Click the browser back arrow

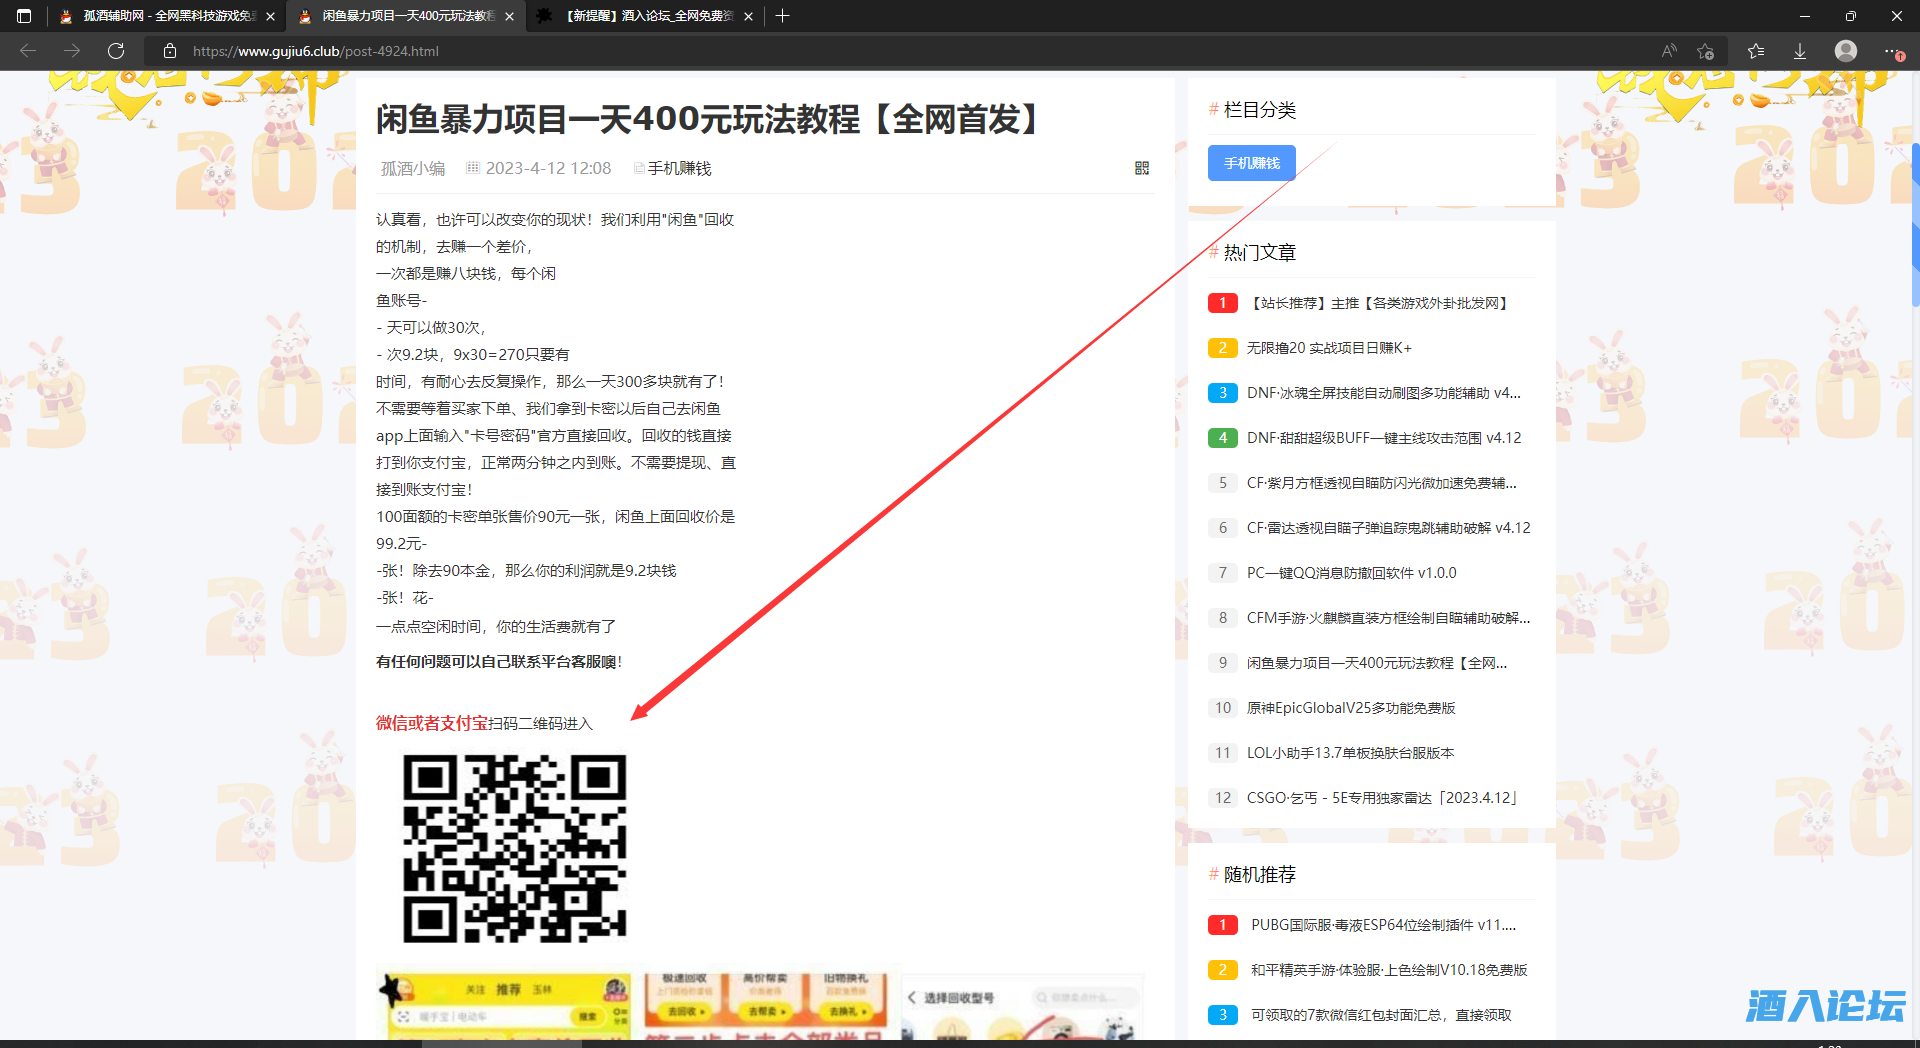[28, 51]
